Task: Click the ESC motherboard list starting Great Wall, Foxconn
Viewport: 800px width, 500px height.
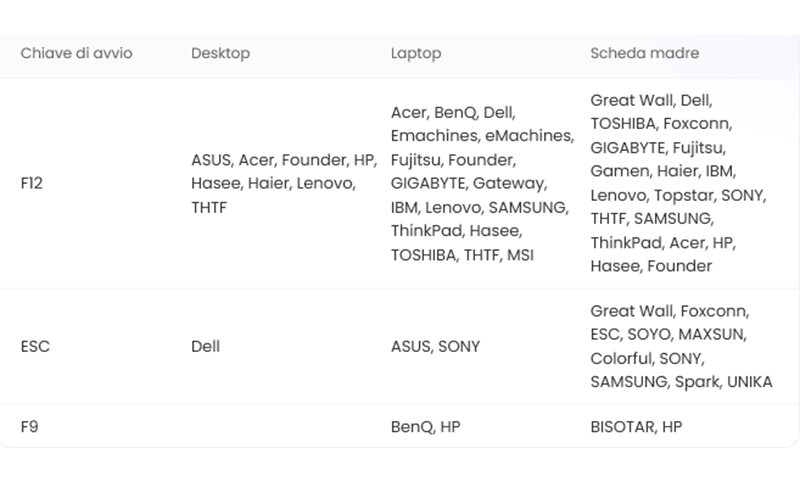Action: point(681,346)
